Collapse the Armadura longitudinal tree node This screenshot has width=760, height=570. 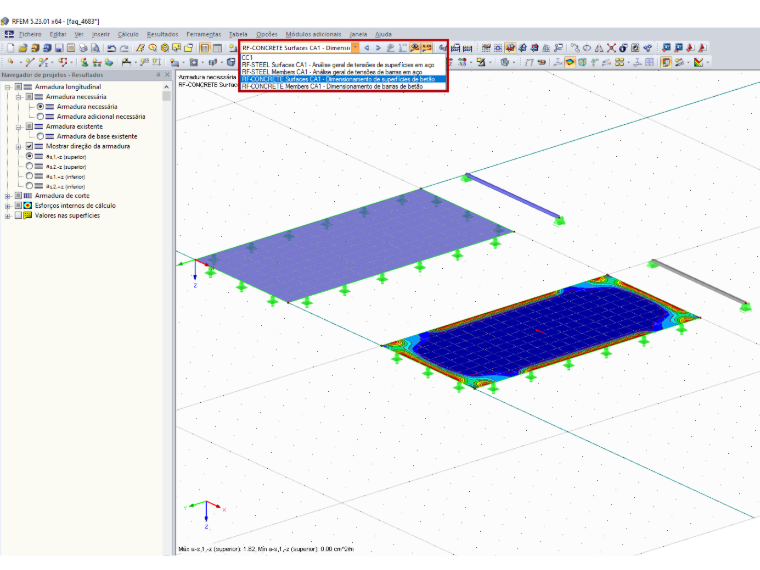[x=7, y=87]
